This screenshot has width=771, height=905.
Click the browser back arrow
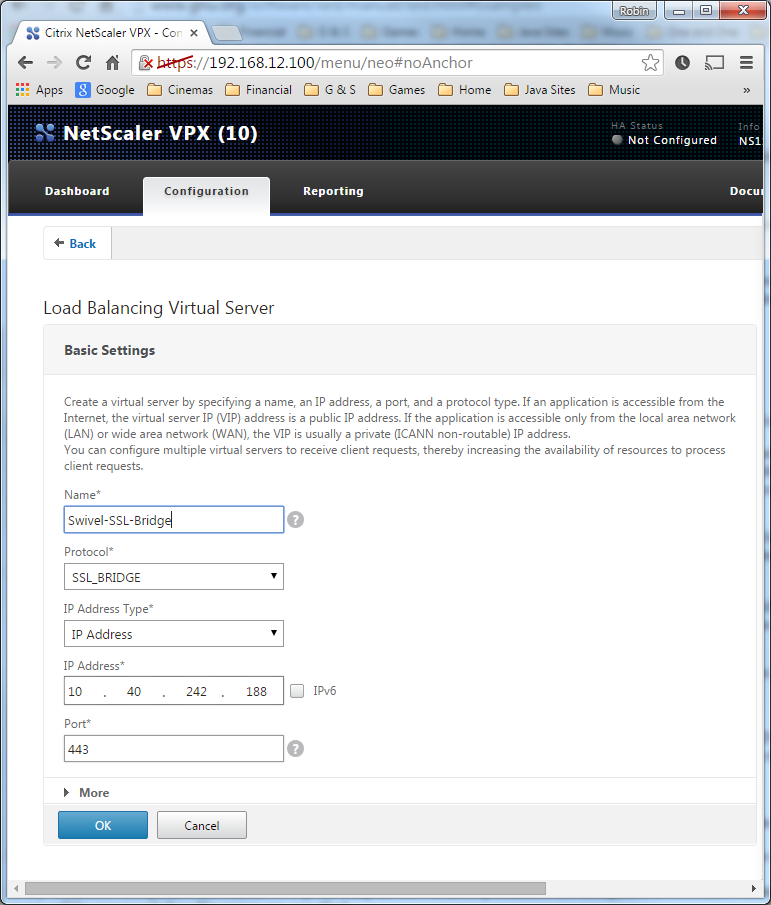pos(25,62)
